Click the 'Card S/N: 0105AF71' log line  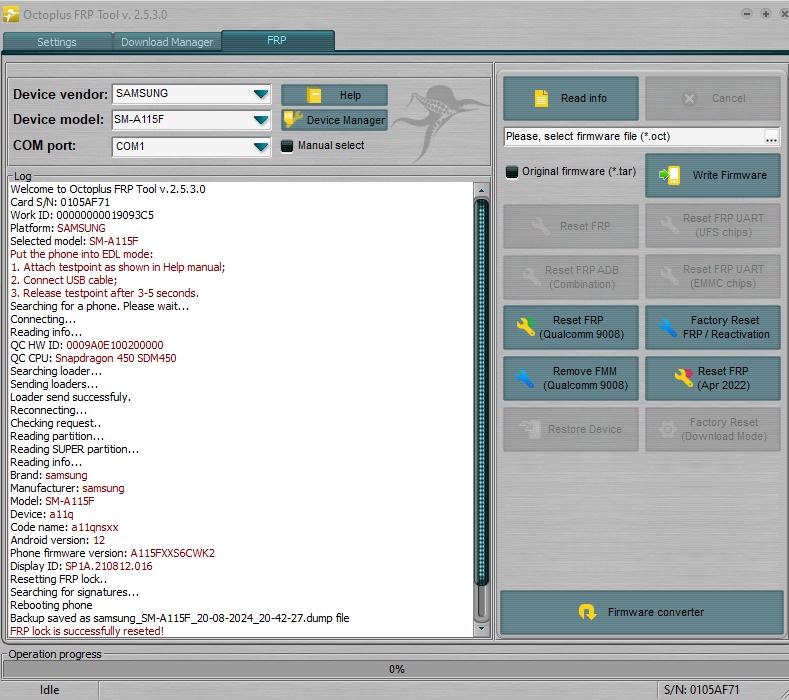tap(60, 202)
